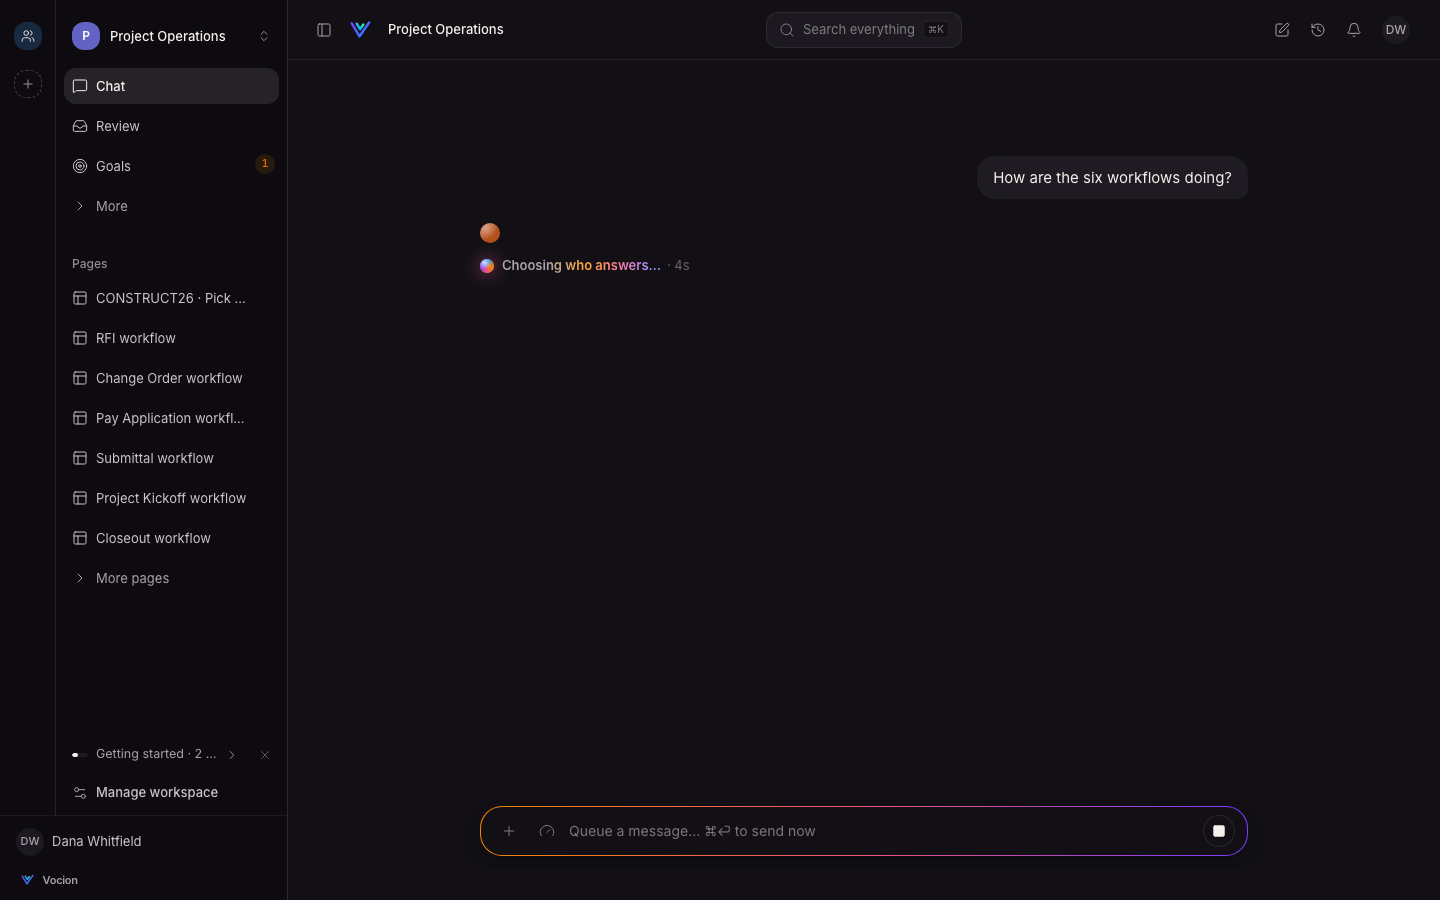The image size is (1440, 900).
Task: Add a new workspace with plus icon
Action: point(28,84)
